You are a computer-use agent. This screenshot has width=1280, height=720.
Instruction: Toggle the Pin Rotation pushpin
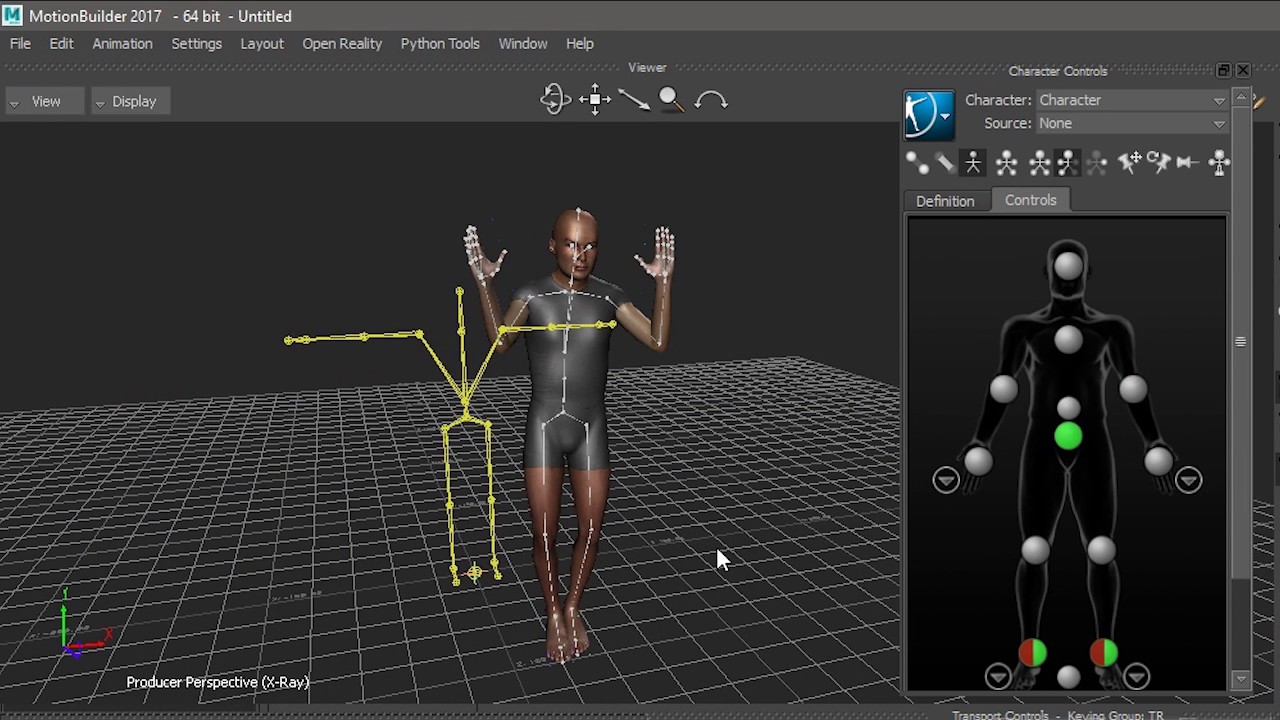point(1158,163)
